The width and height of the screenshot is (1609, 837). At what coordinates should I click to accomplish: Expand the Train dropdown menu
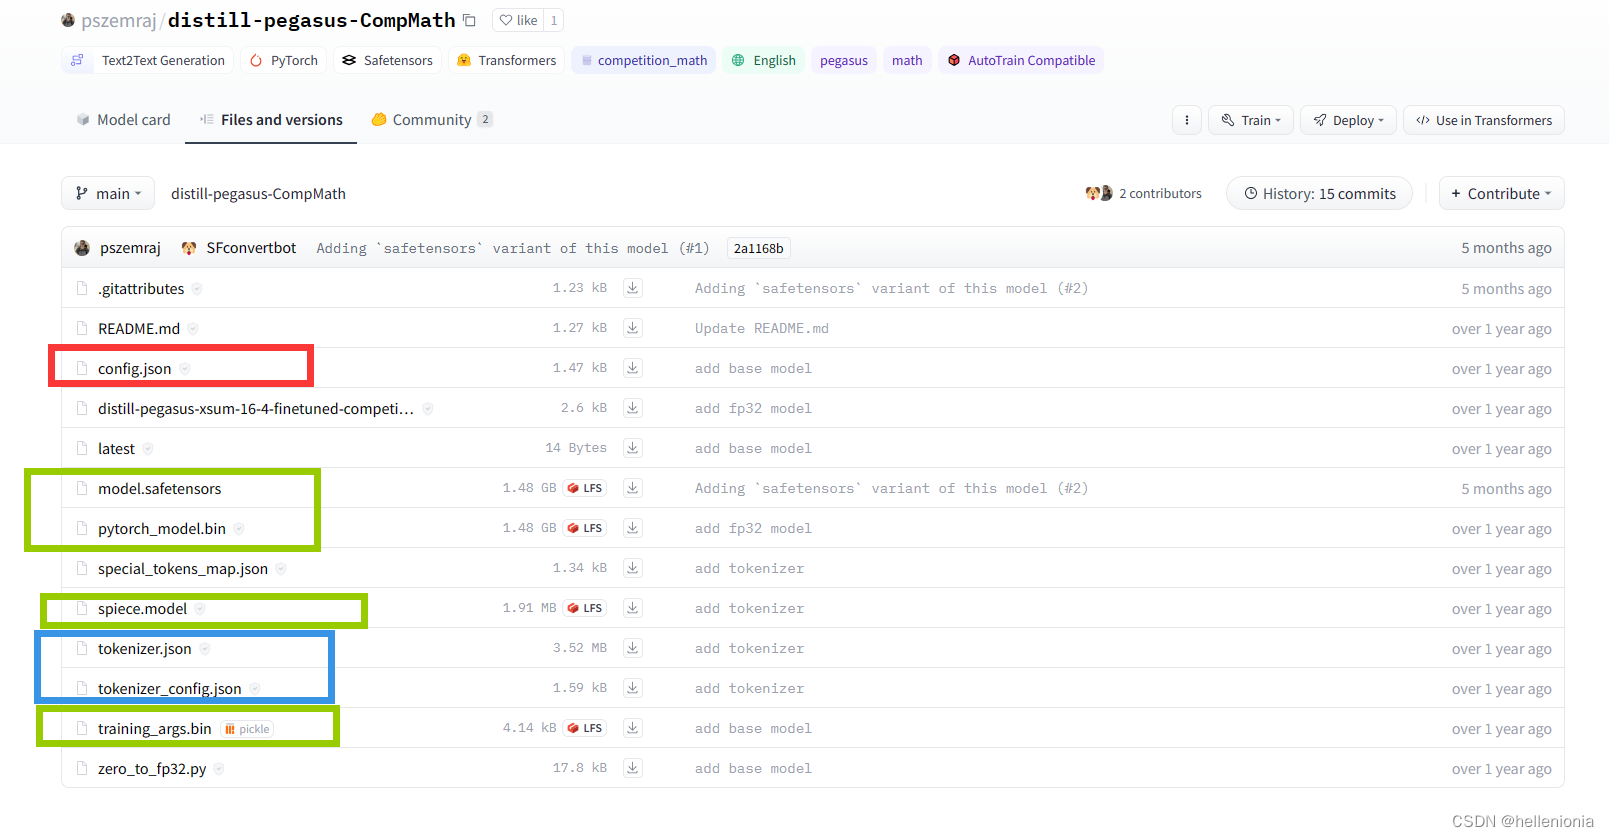pos(1251,120)
